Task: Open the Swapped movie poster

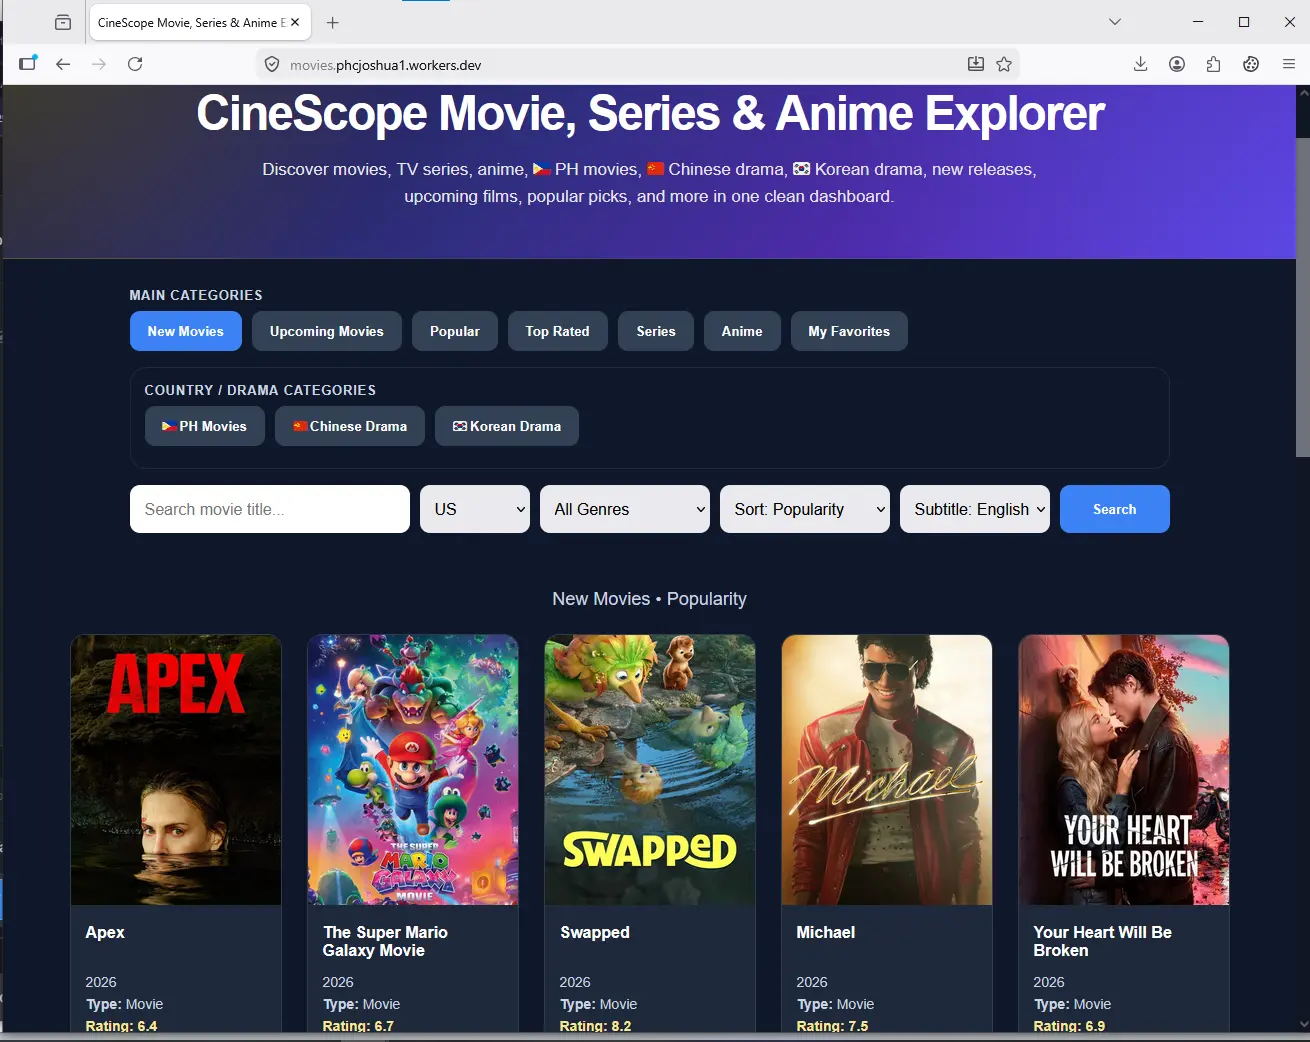Action: pyautogui.click(x=650, y=770)
